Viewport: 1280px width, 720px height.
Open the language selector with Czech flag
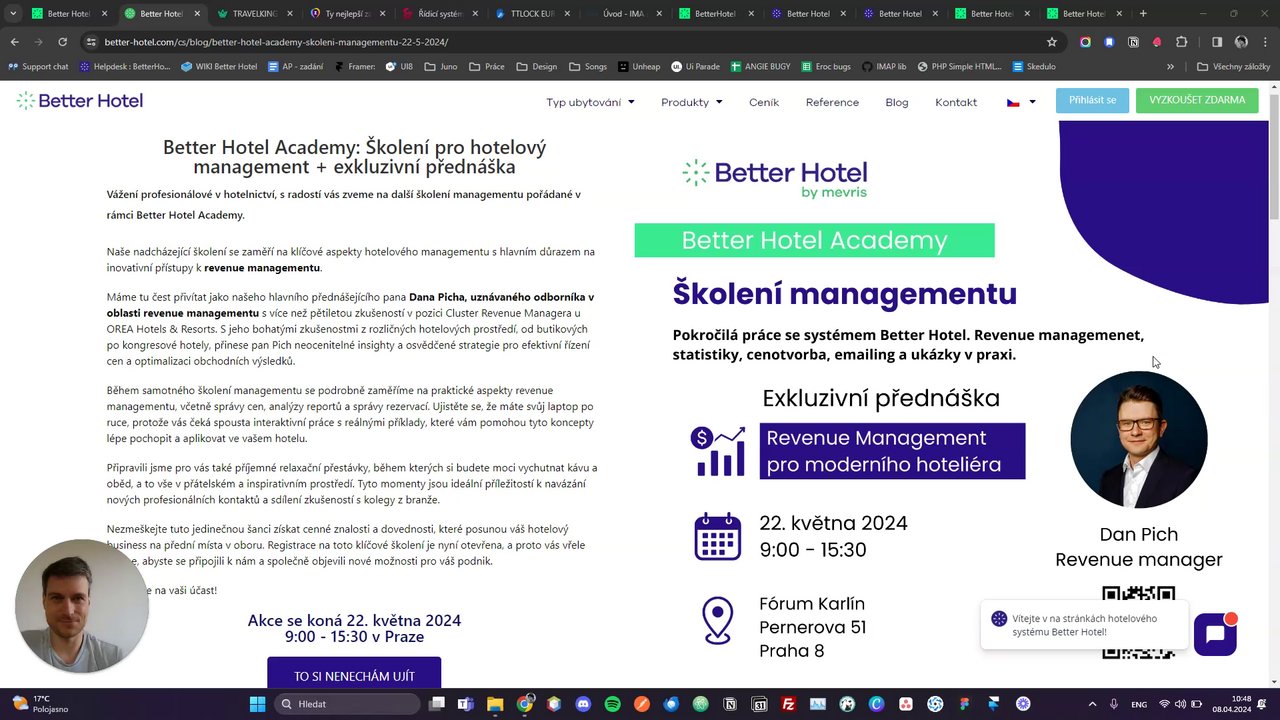point(1021,102)
